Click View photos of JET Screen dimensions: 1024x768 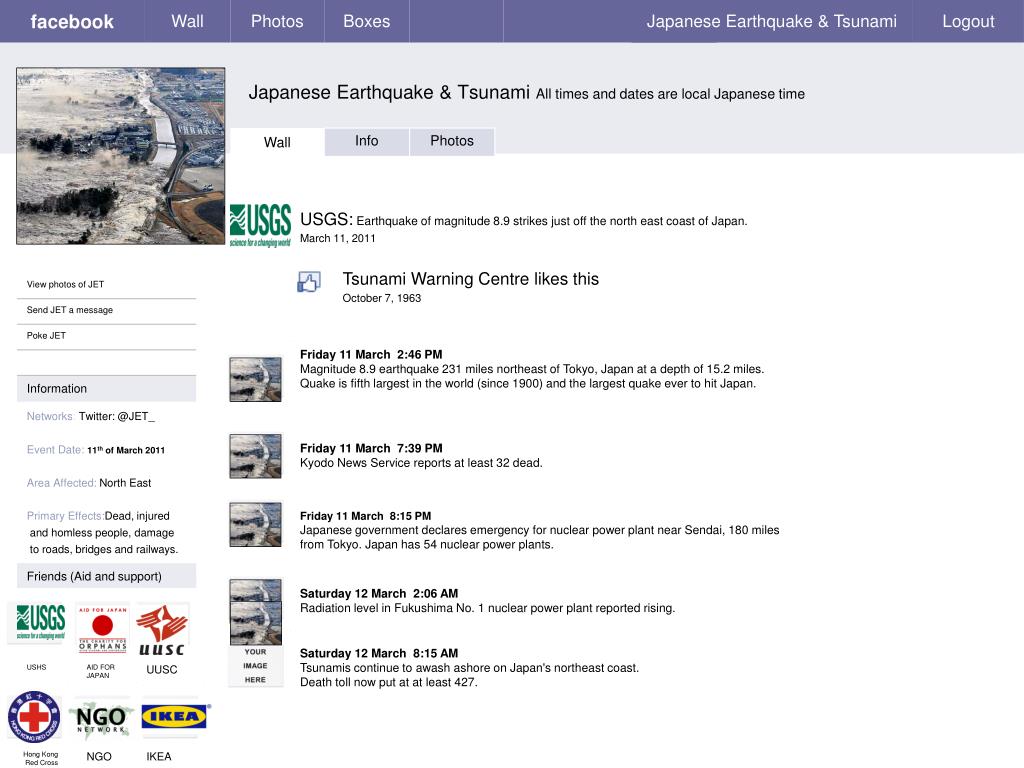[65, 284]
